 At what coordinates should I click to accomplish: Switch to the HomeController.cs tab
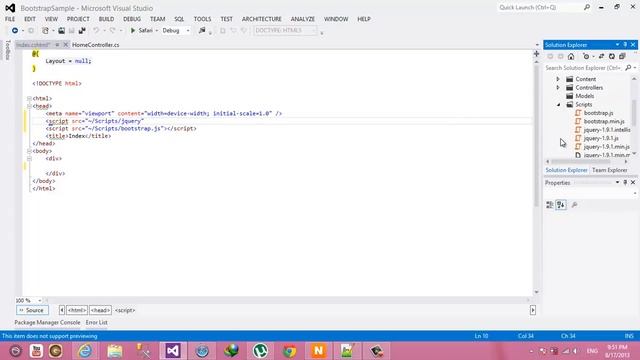[x=96, y=45]
